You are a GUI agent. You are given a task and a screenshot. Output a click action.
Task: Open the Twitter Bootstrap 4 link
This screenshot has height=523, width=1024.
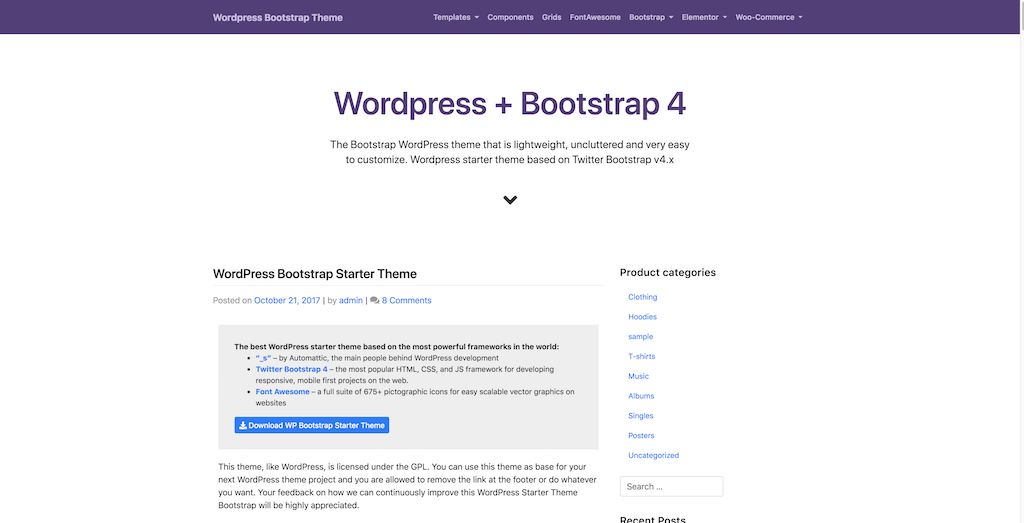(x=291, y=369)
